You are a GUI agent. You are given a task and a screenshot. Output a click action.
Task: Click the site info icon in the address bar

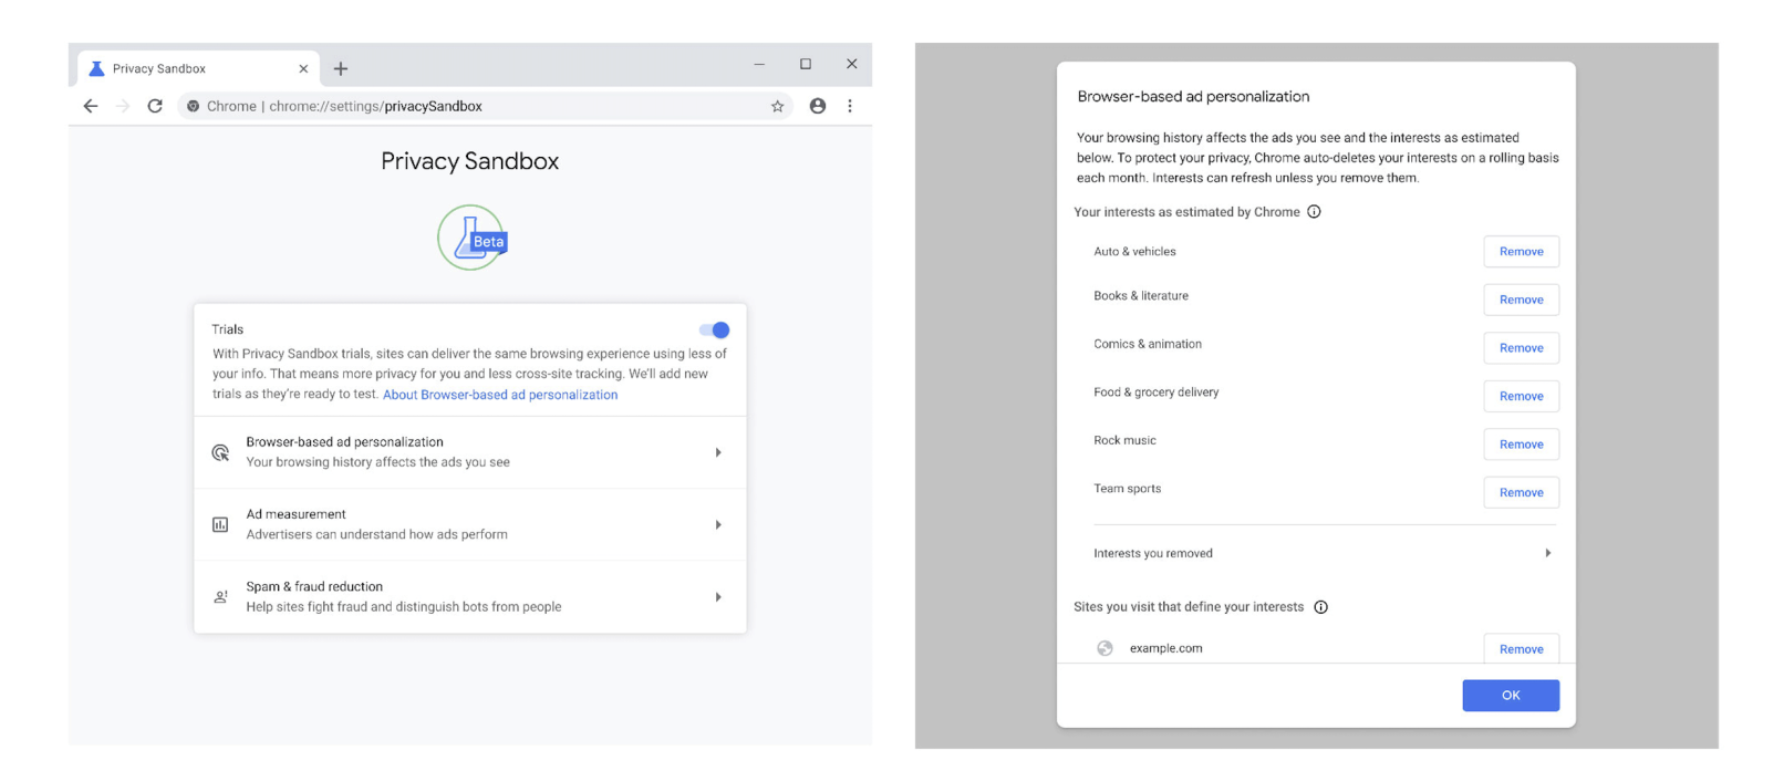(193, 106)
